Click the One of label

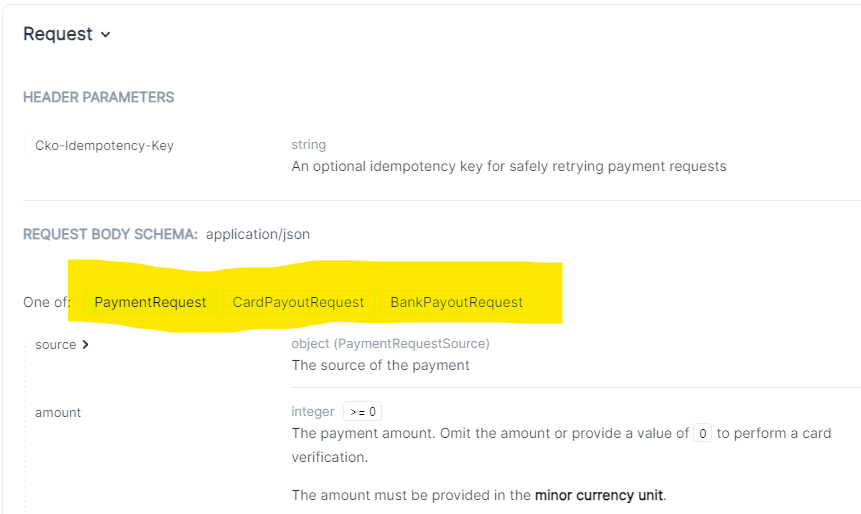46,302
